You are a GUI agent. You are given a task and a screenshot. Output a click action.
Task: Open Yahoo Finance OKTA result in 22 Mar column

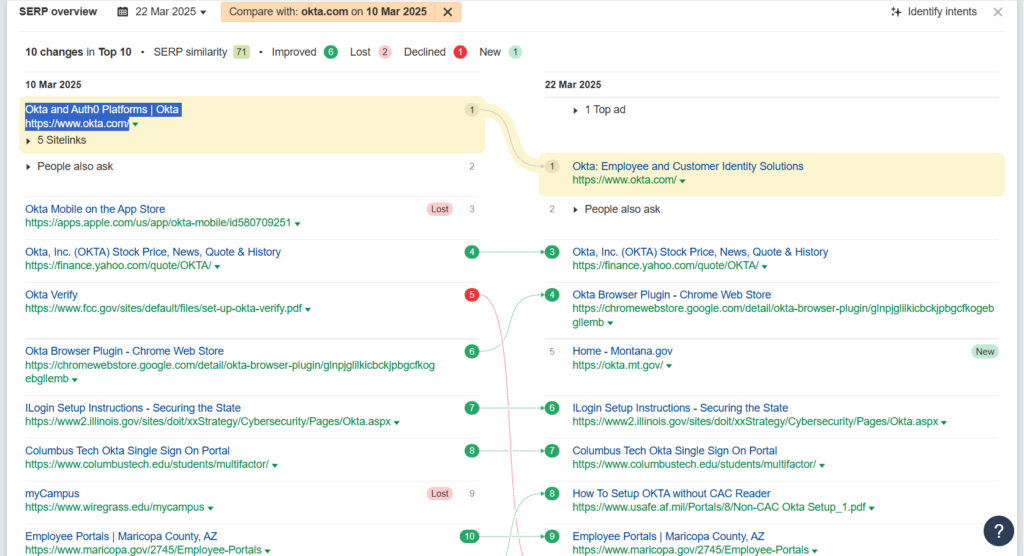pyautogui.click(x=700, y=252)
